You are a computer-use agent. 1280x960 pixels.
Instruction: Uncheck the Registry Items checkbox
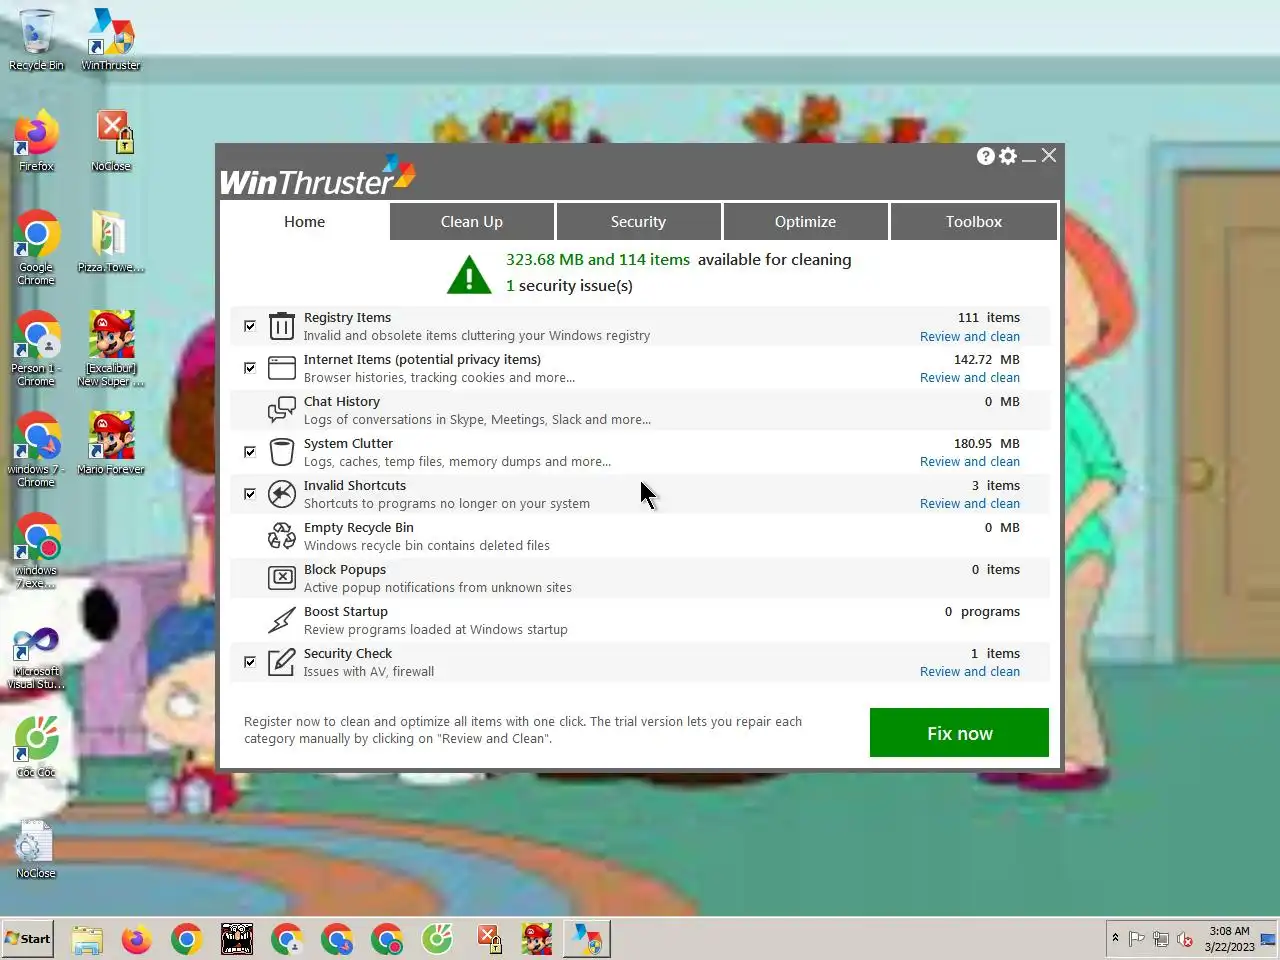tap(250, 326)
